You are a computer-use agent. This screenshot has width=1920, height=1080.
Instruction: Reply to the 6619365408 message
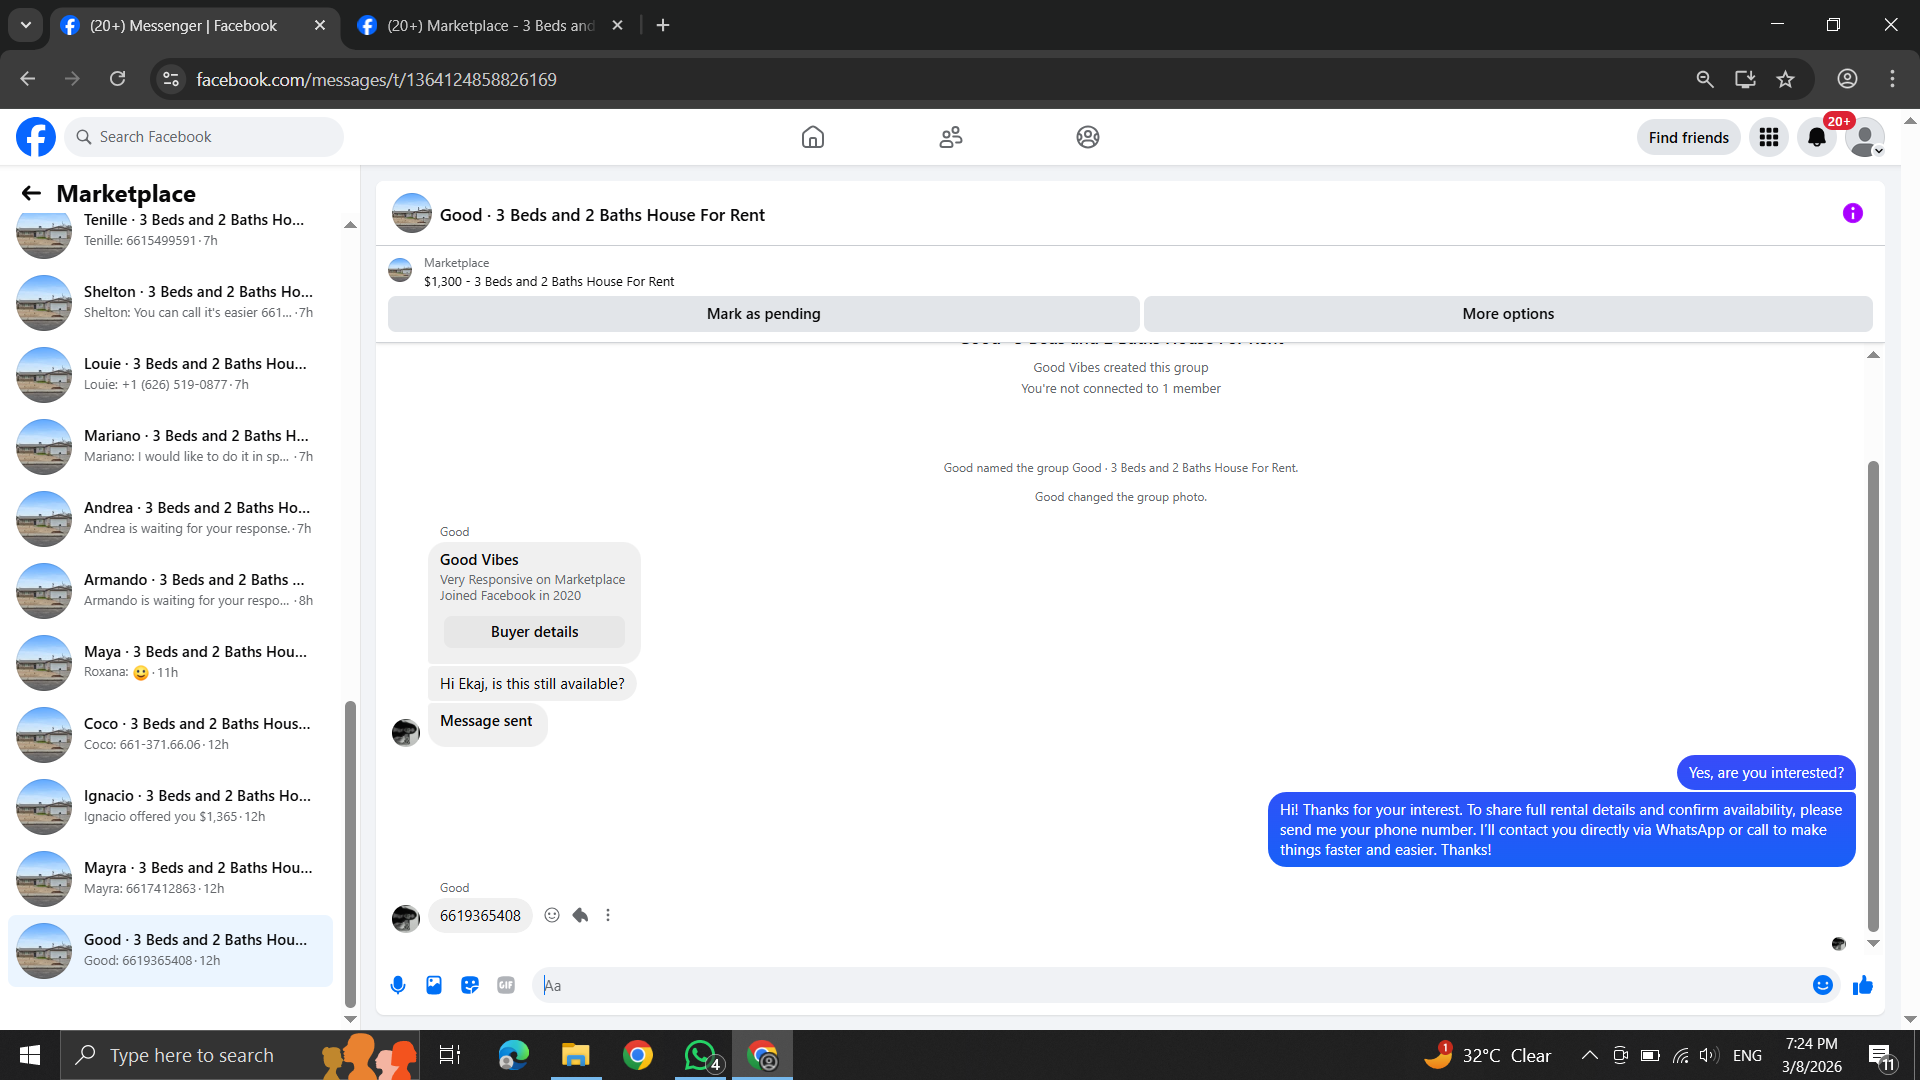[x=580, y=915]
